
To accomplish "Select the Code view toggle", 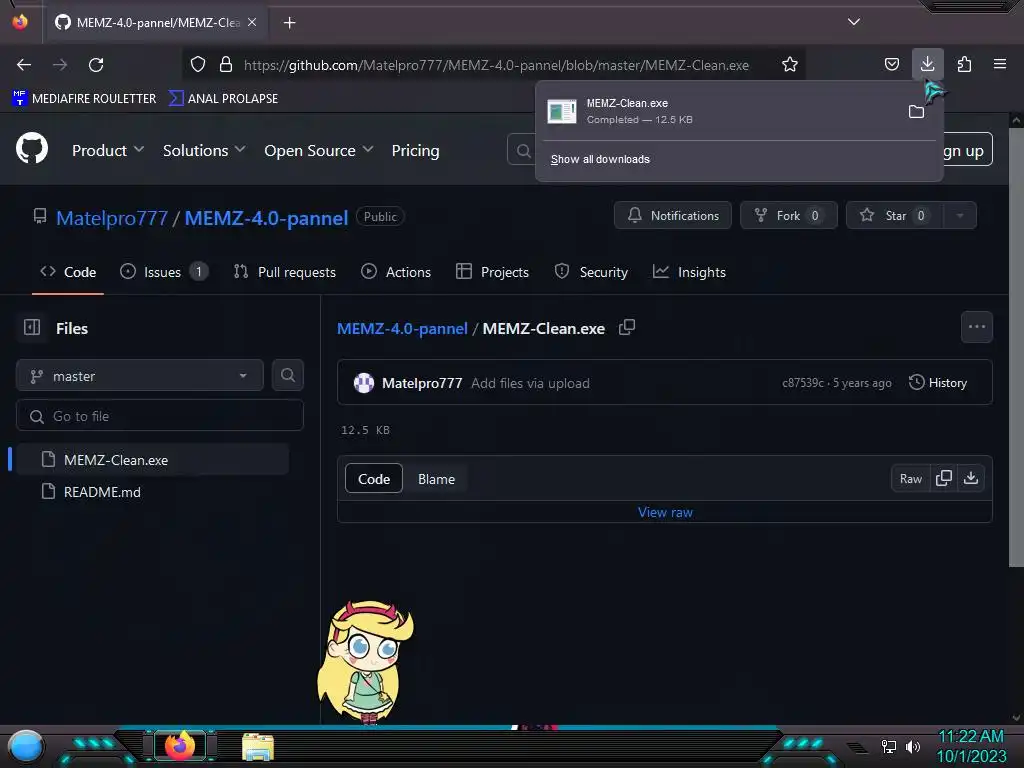I will click(374, 479).
